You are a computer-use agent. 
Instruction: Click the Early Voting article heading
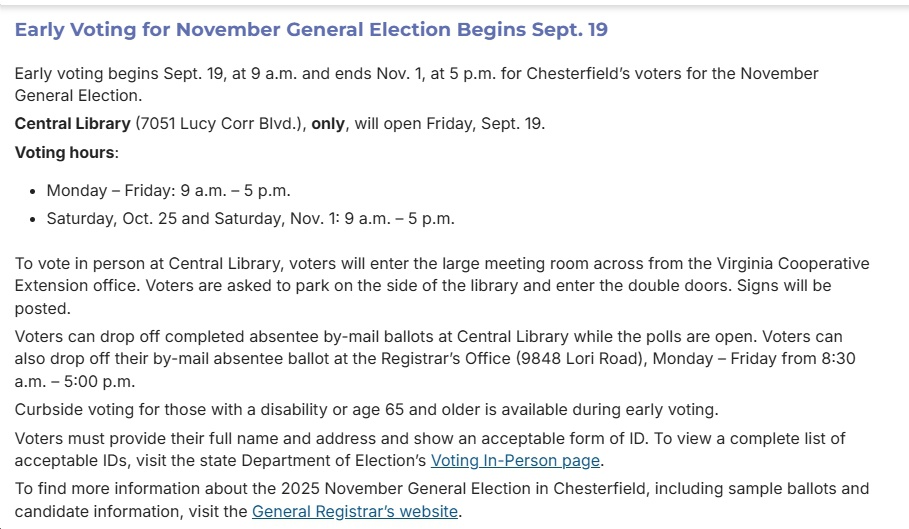click(311, 30)
